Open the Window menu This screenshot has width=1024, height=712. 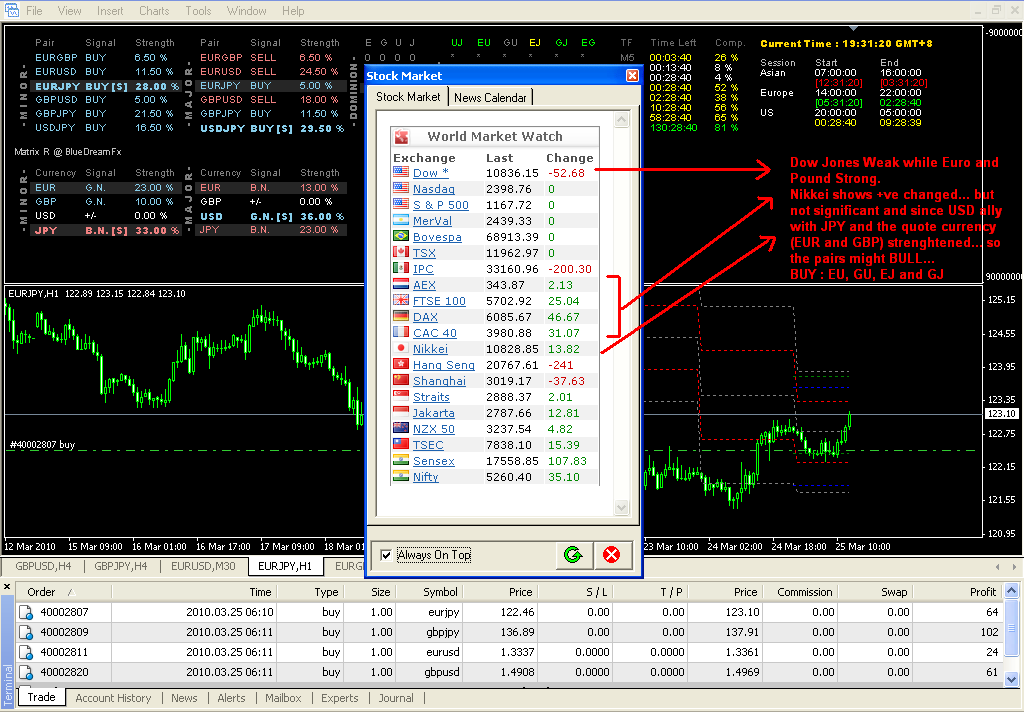(x=246, y=11)
